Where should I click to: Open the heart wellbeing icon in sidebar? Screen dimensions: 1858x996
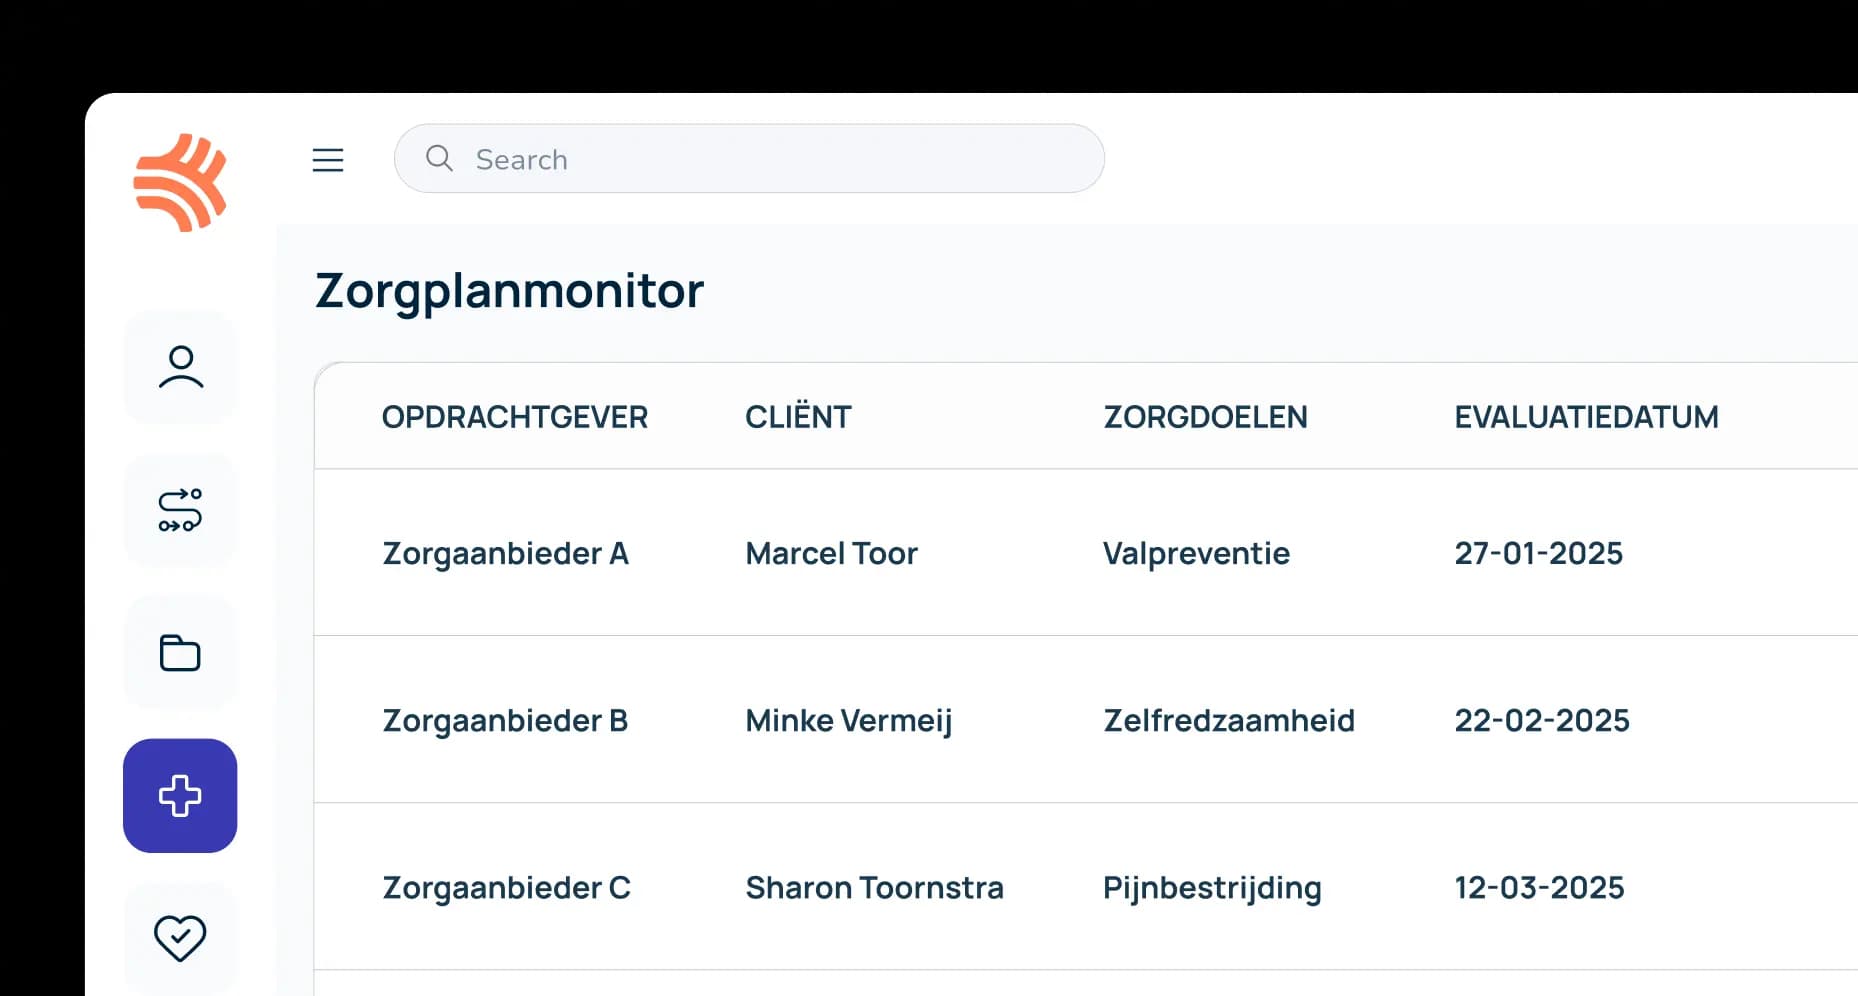tap(180, 936)
